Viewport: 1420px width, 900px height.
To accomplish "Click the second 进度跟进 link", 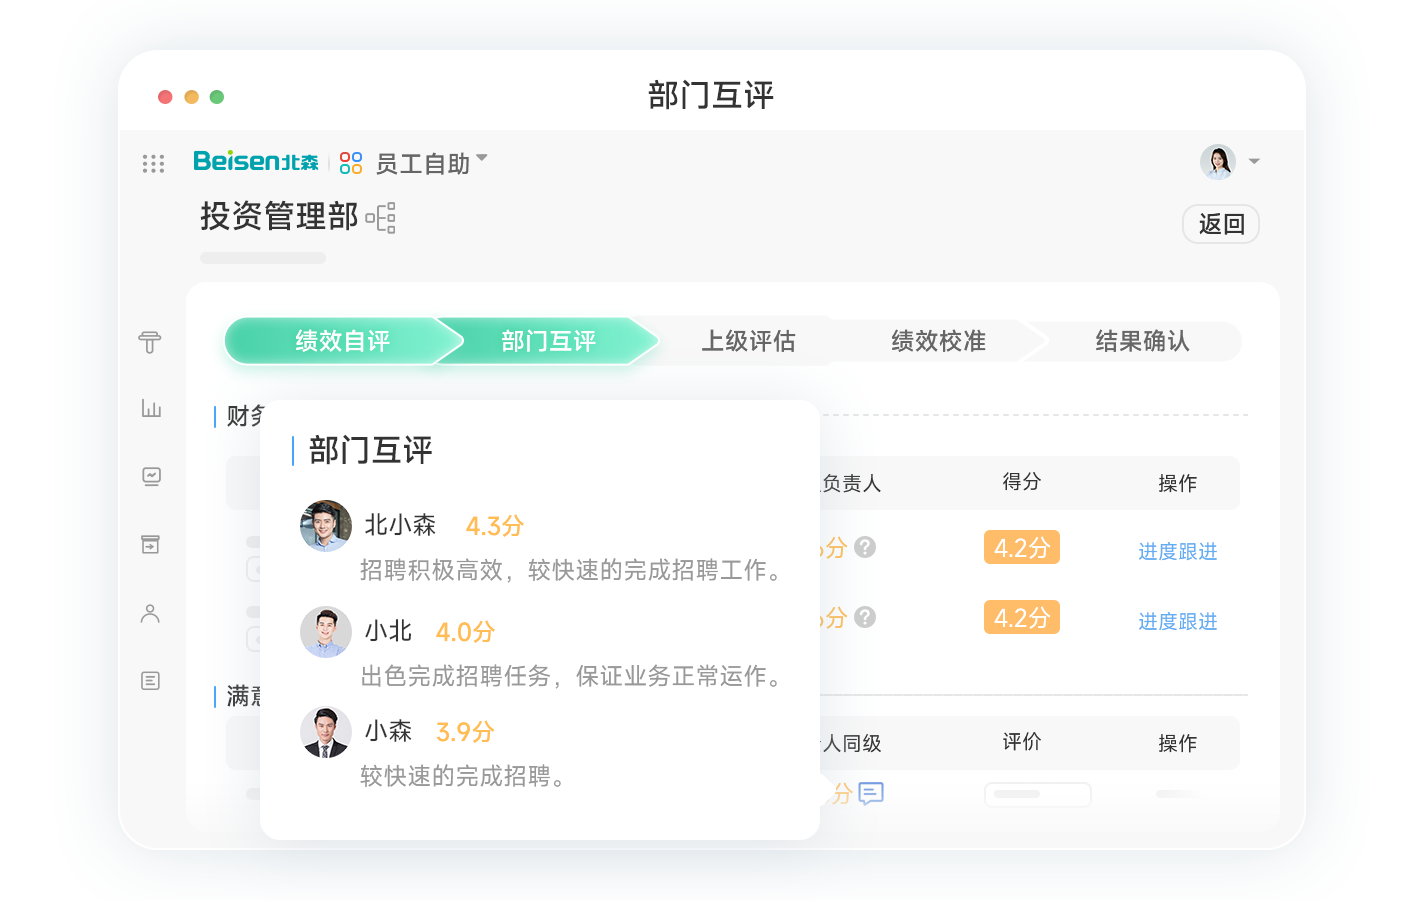I will coord(1177,621).
